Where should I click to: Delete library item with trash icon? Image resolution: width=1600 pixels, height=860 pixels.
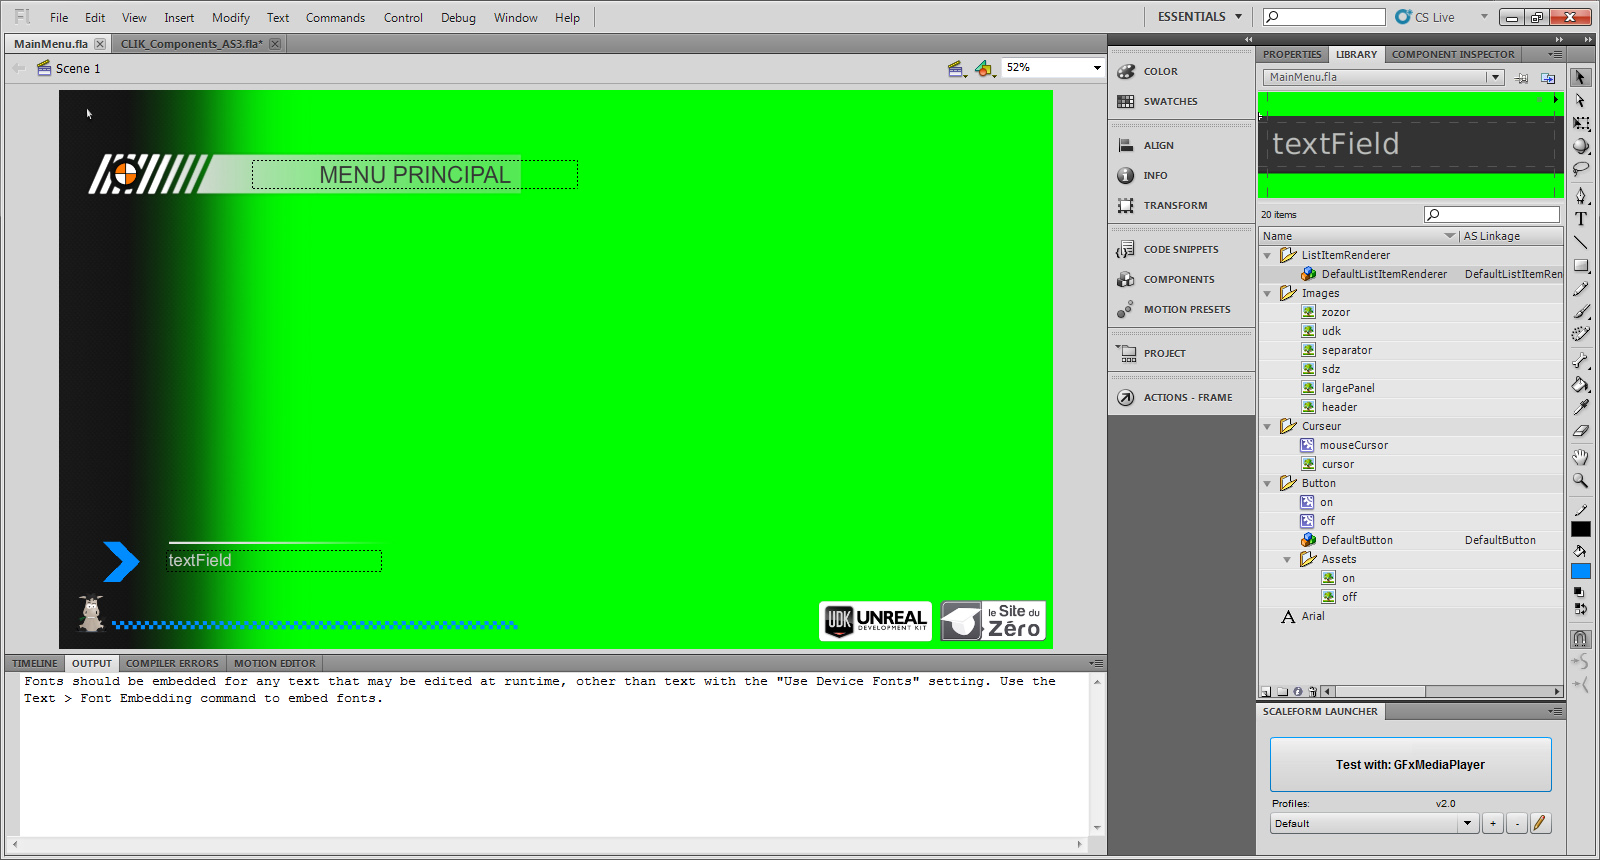click(1311, 691)
